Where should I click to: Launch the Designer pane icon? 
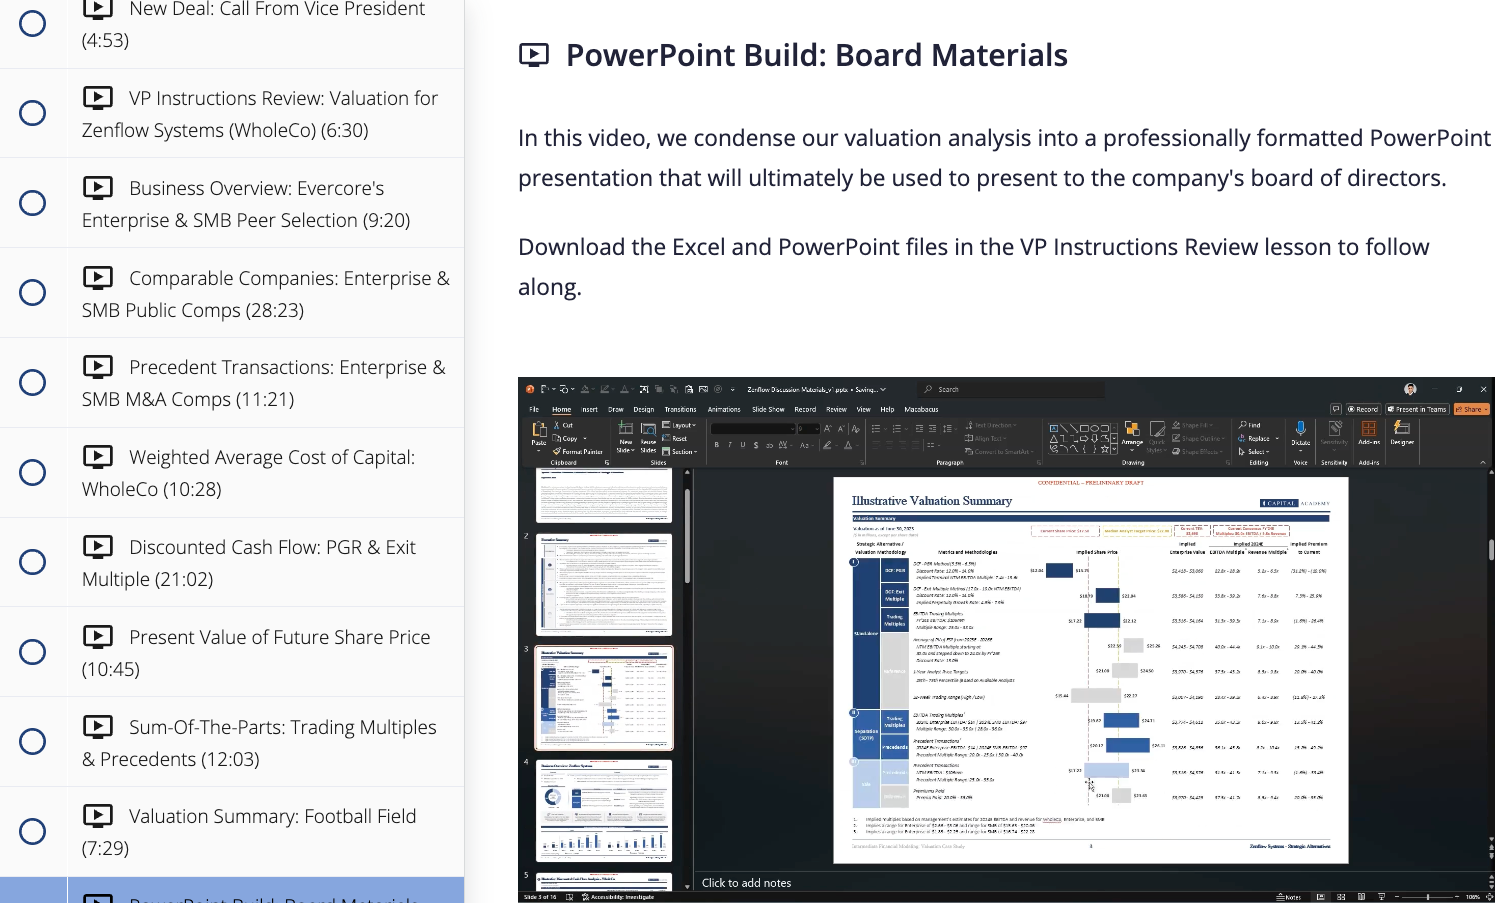(1401, 429)
